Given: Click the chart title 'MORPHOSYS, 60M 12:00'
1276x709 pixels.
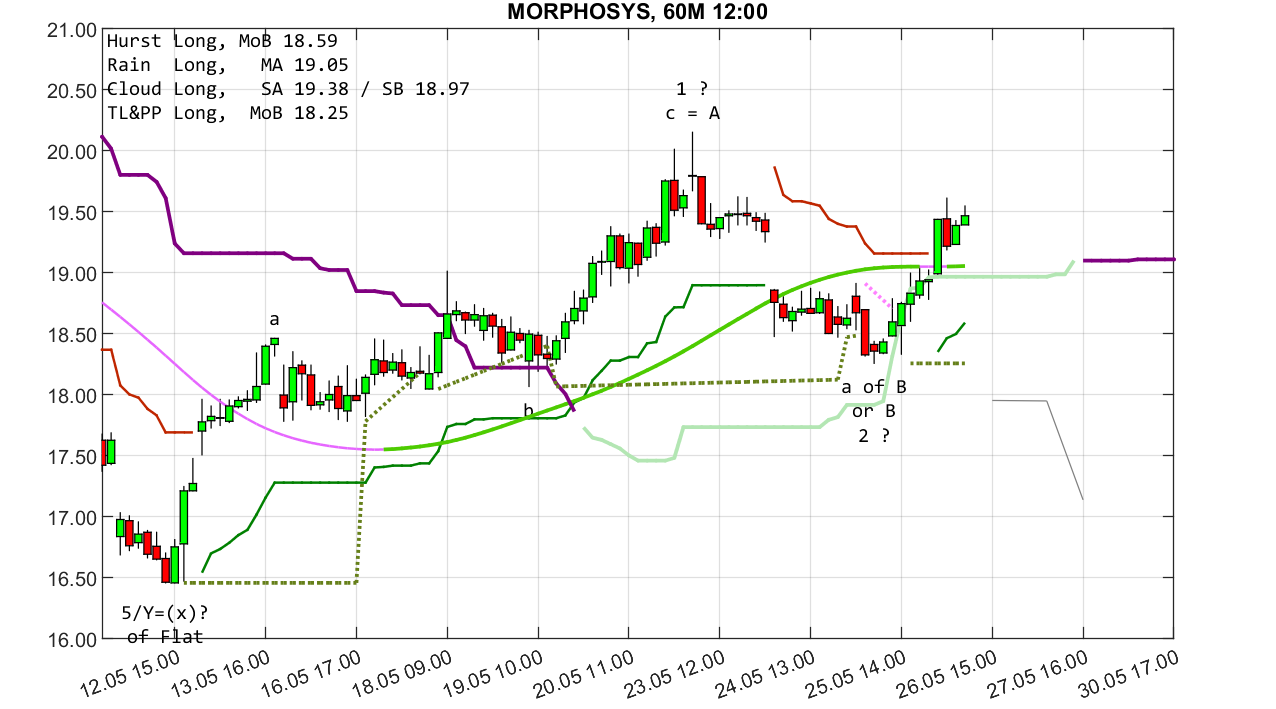Looking at the screenshot, I should (637, 12).
